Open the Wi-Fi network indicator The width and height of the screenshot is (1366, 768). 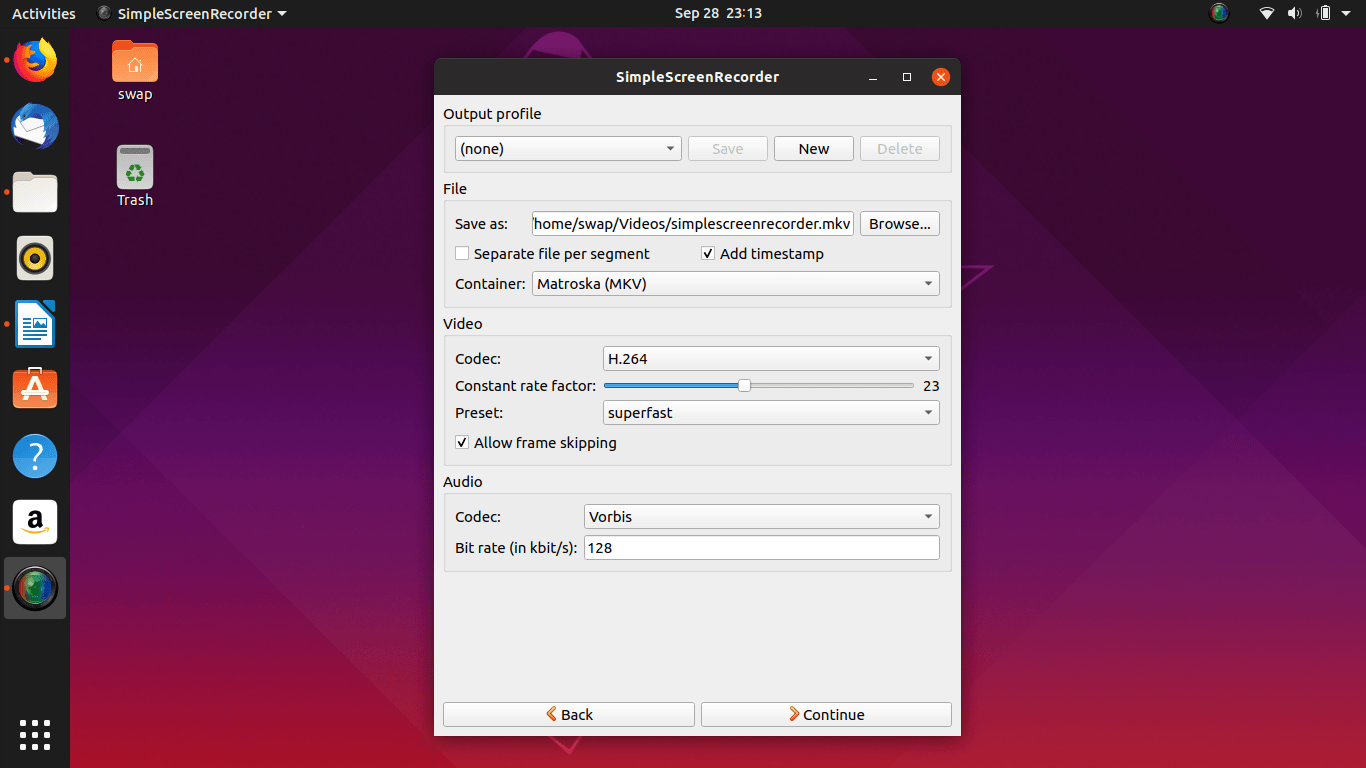1267,13
